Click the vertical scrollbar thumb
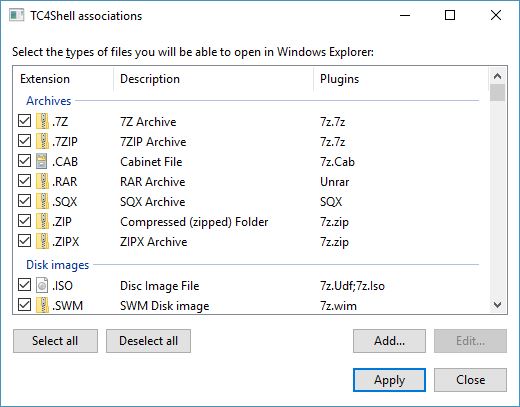This screenshot has width=520, height=407. pos(497,92)
